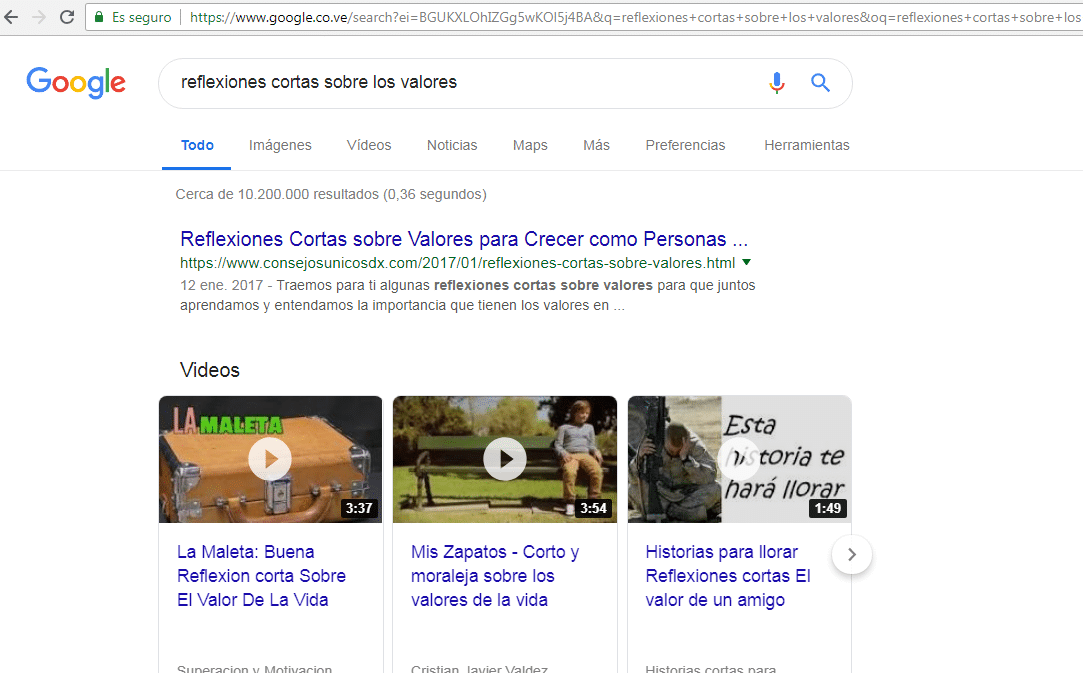Screen dimensions: 1083x673
Task: Open the green dropdown arrow beside the consejosunicosdx URL
Action: tap(747, 262)
